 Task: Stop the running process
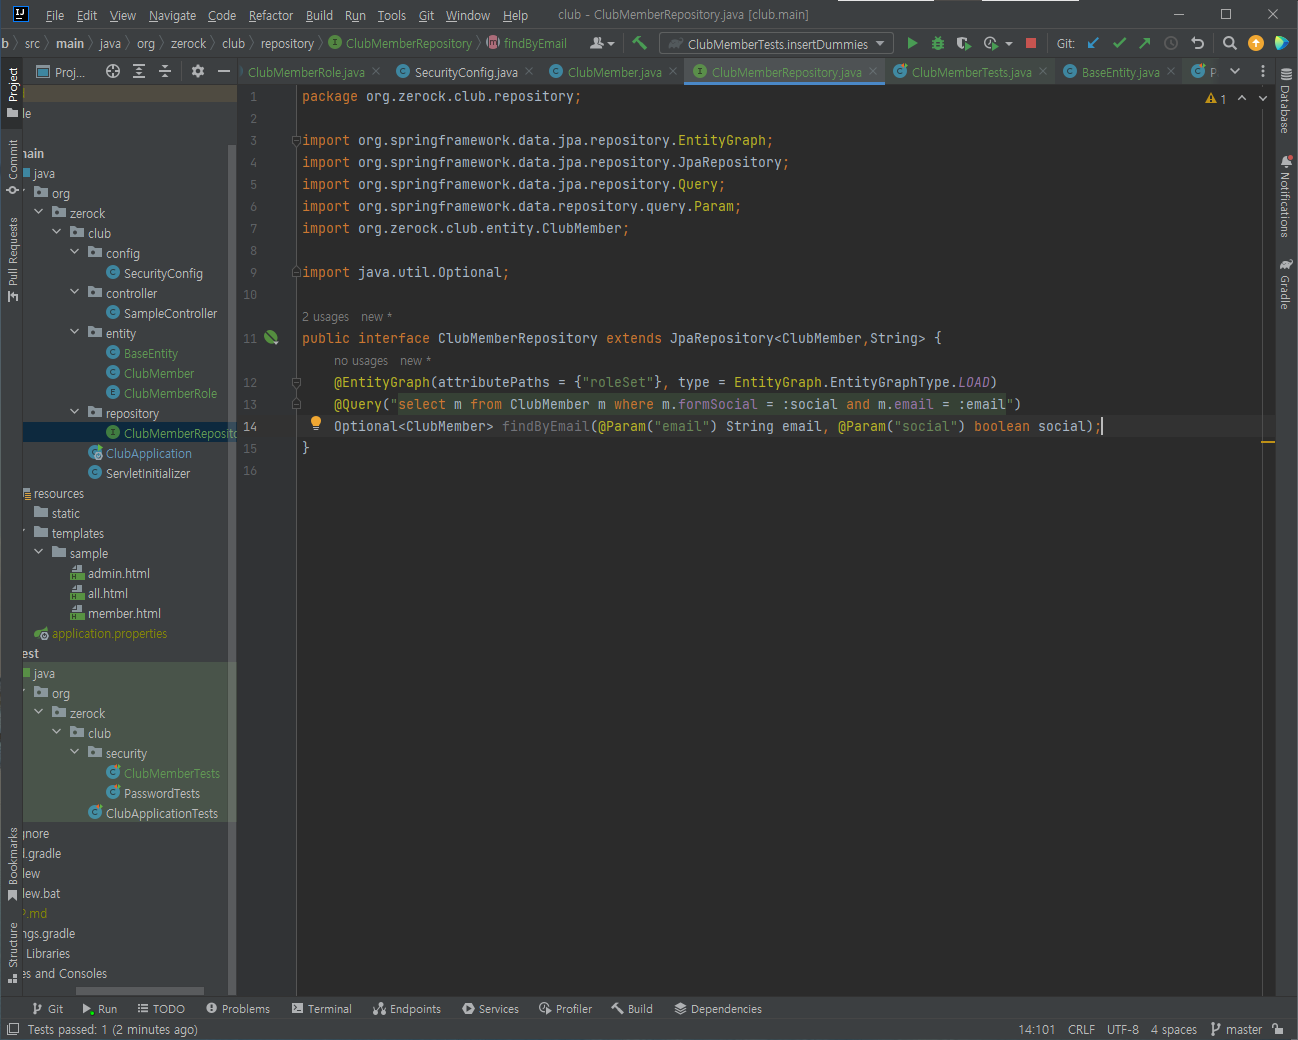(x=1031, y=43)
